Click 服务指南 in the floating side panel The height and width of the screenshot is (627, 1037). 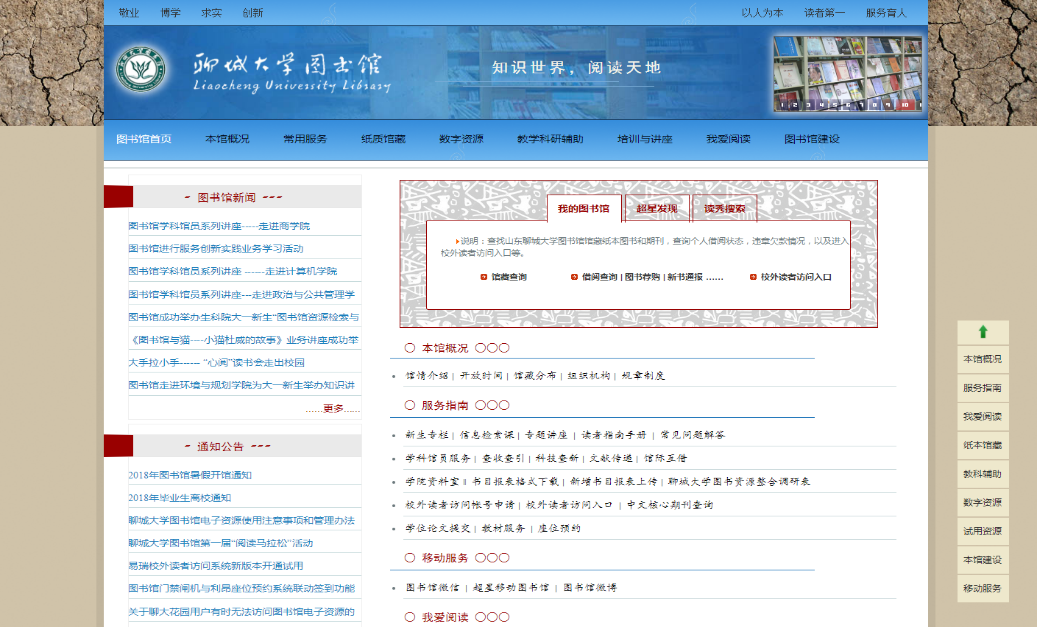point(983,388)
